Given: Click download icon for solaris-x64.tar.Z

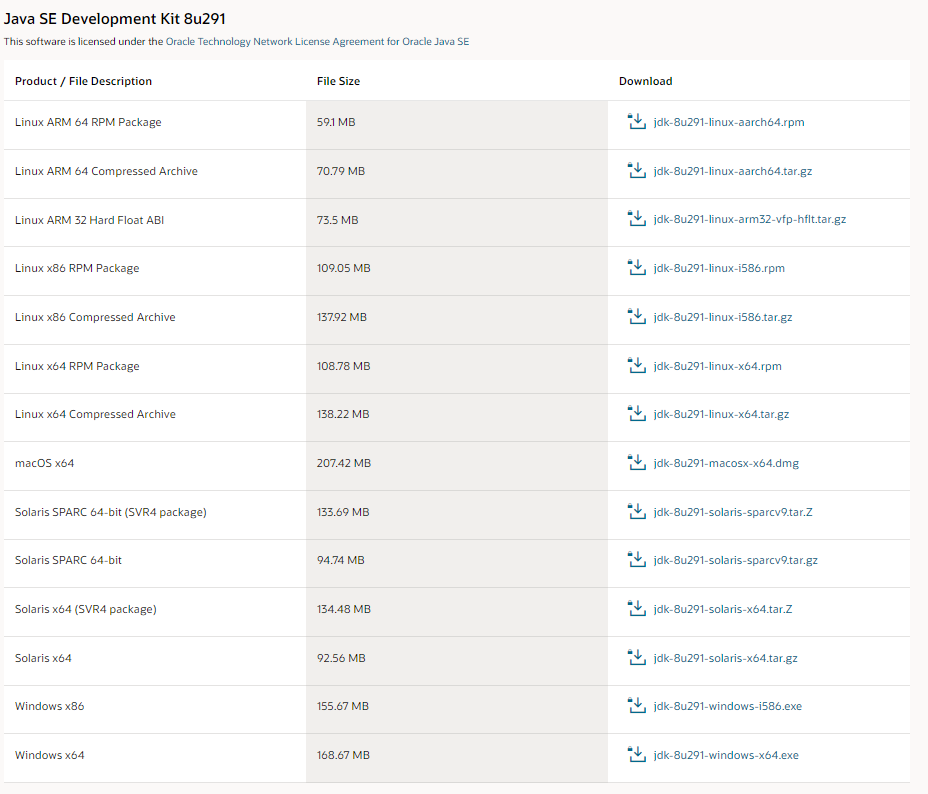Looking at the screenshot, I should [637, 609].
